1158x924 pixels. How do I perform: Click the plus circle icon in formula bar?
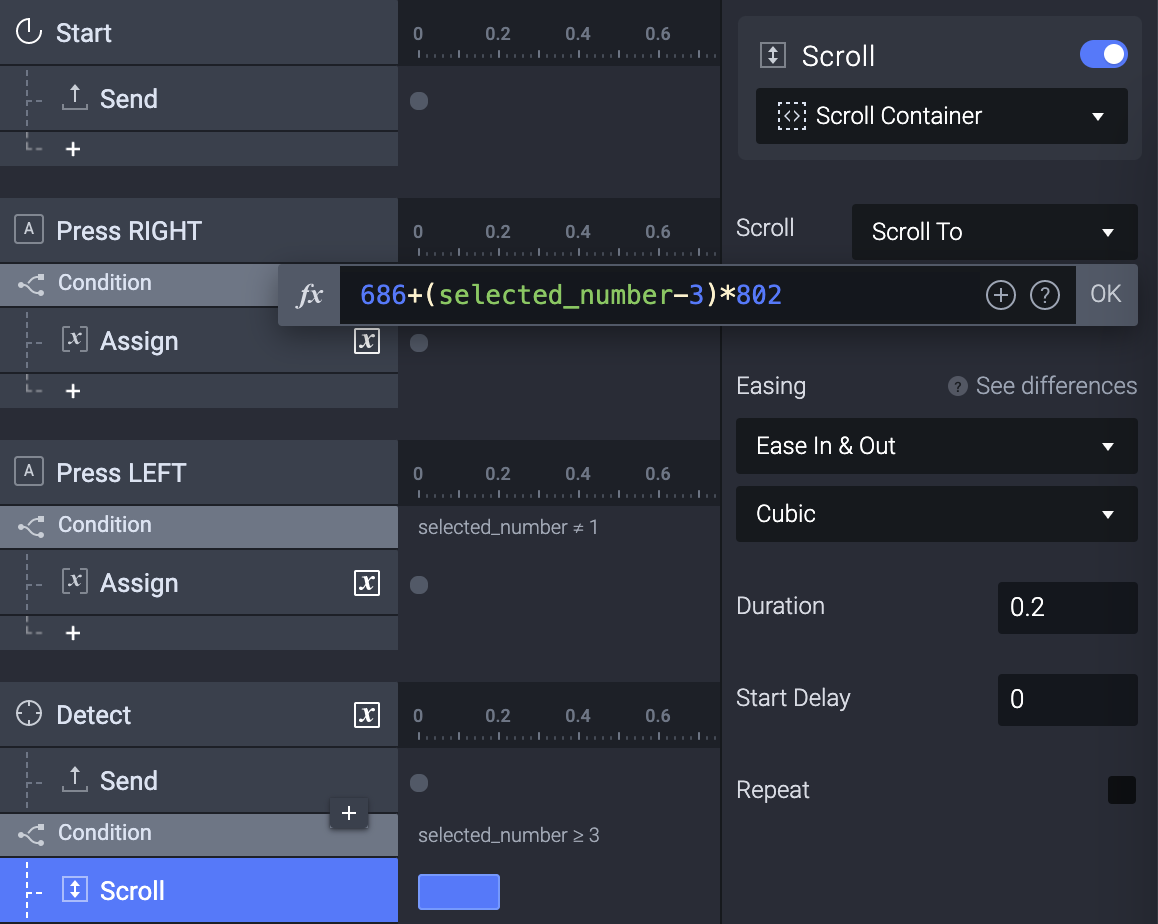point(1001,295)
